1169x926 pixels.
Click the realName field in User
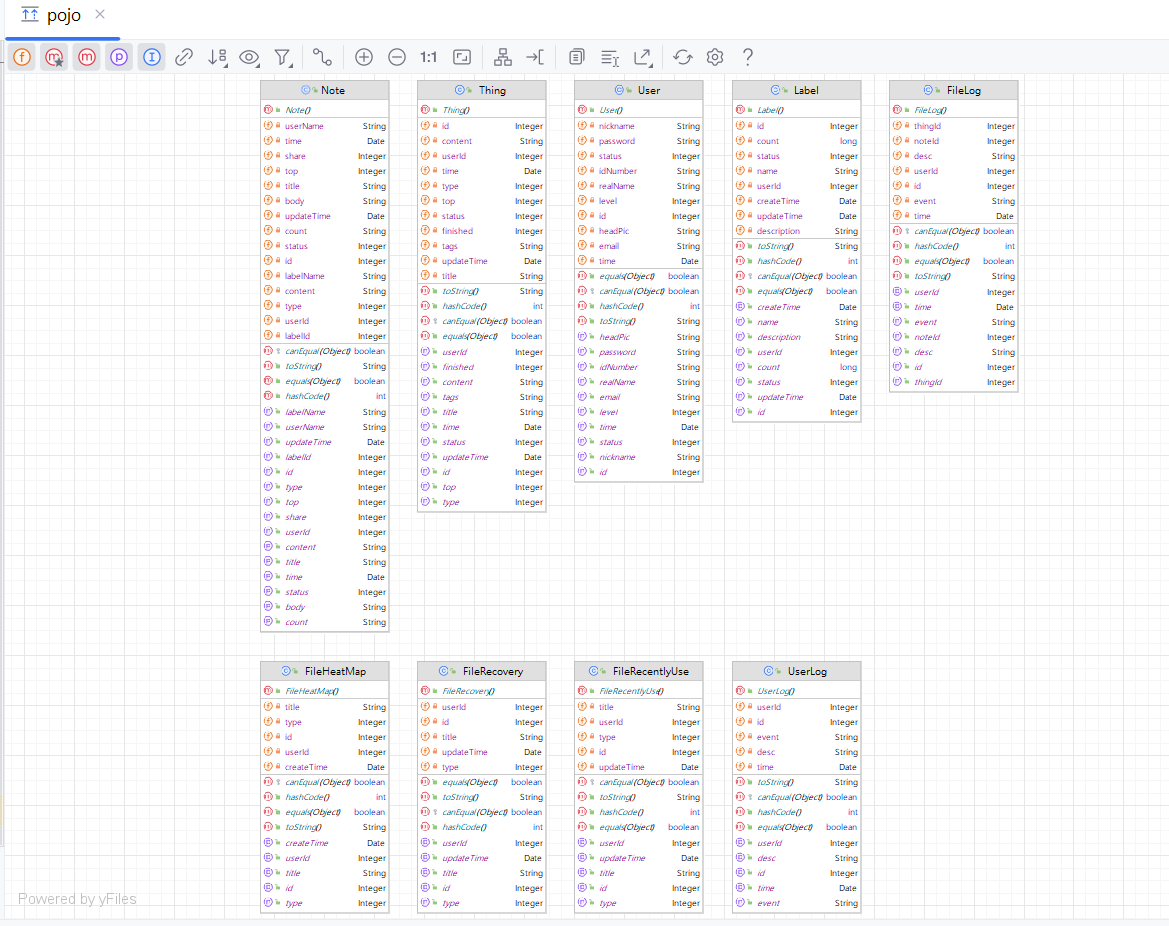(638, 186)
